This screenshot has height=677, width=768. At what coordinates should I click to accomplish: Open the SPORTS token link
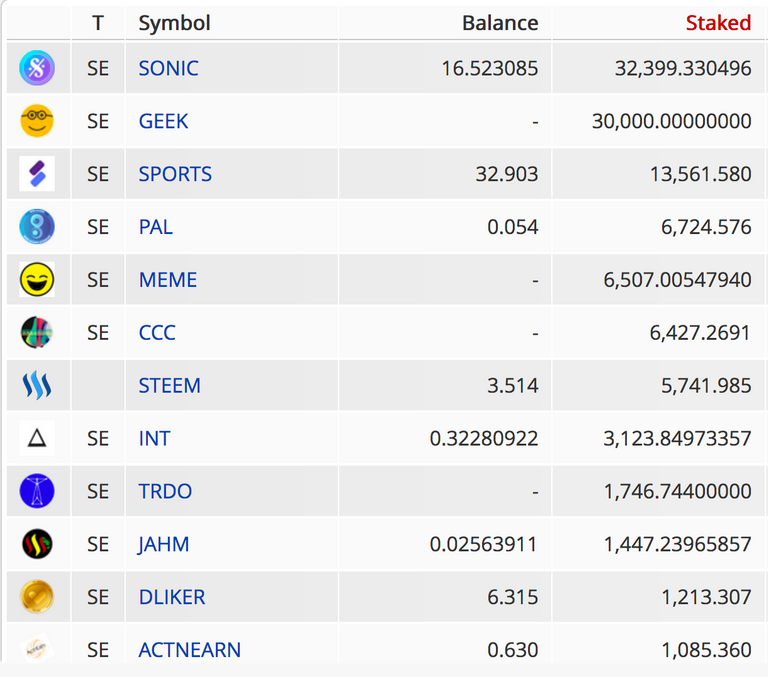point(175,174)
